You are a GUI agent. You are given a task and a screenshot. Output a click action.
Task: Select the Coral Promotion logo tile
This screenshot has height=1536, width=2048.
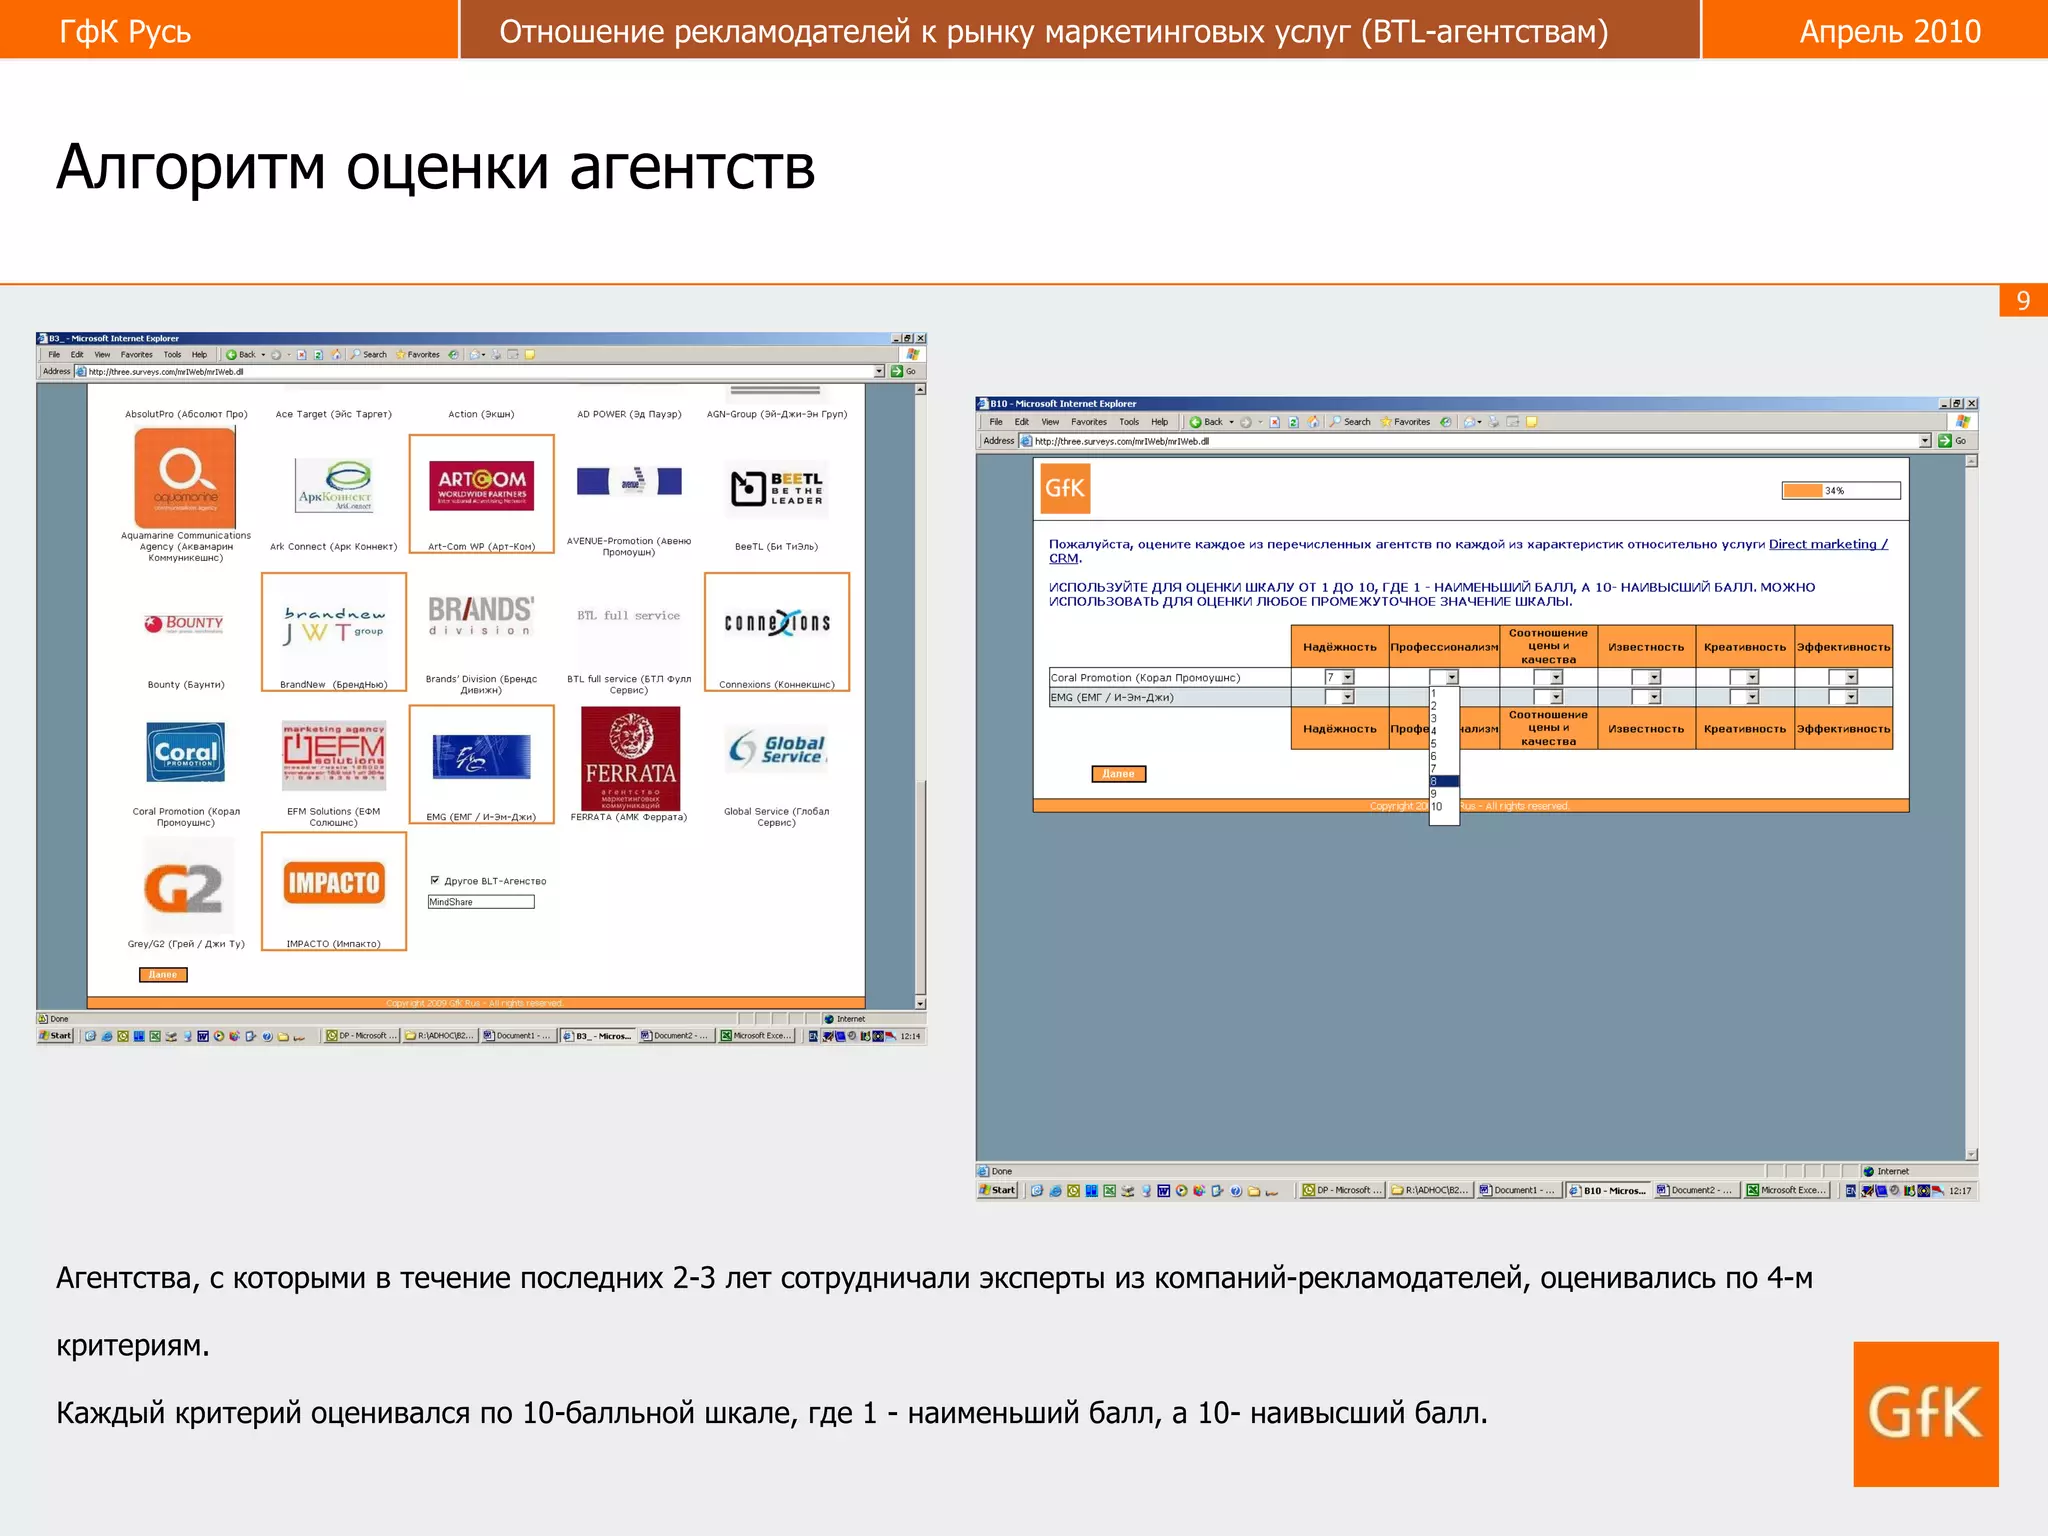coord(186,752)
